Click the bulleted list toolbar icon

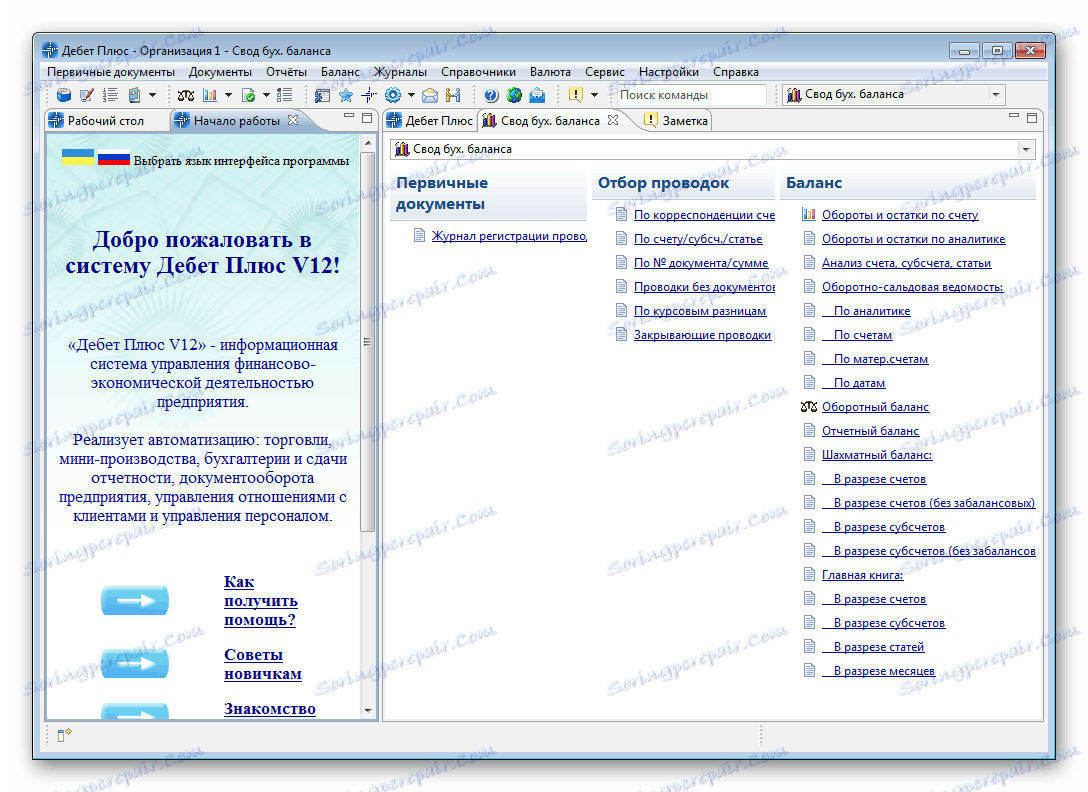click(x=284, y=95)
